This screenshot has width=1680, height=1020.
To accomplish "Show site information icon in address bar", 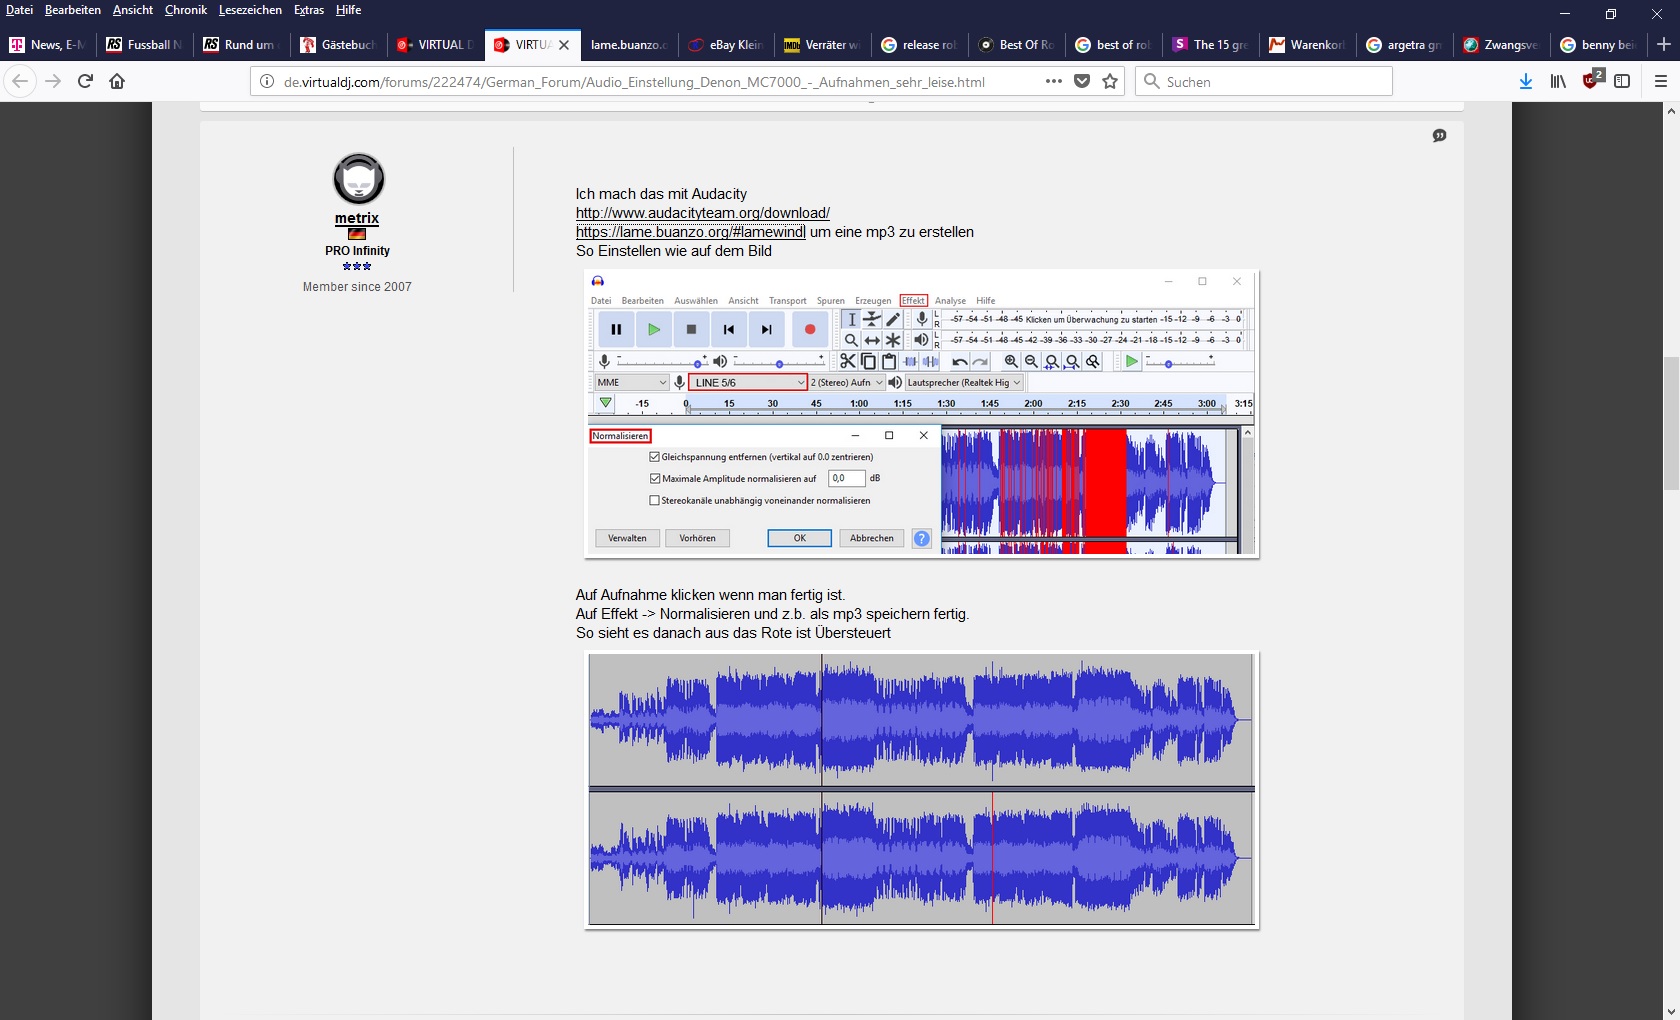I will pos(267,82).
